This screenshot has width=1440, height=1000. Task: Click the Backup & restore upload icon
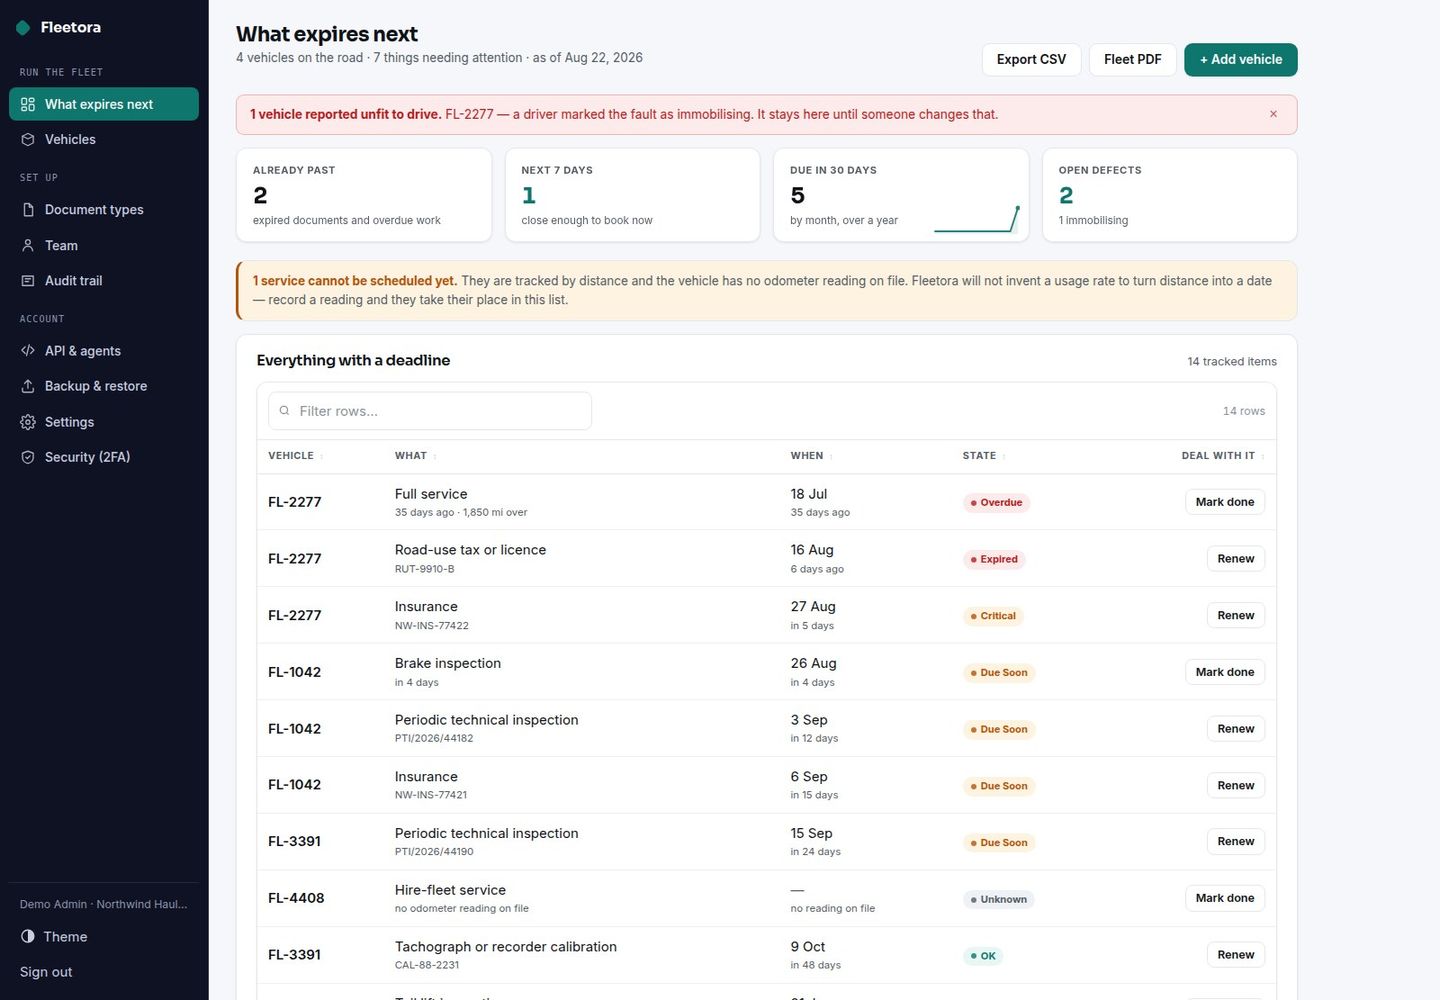coord(28,386)
